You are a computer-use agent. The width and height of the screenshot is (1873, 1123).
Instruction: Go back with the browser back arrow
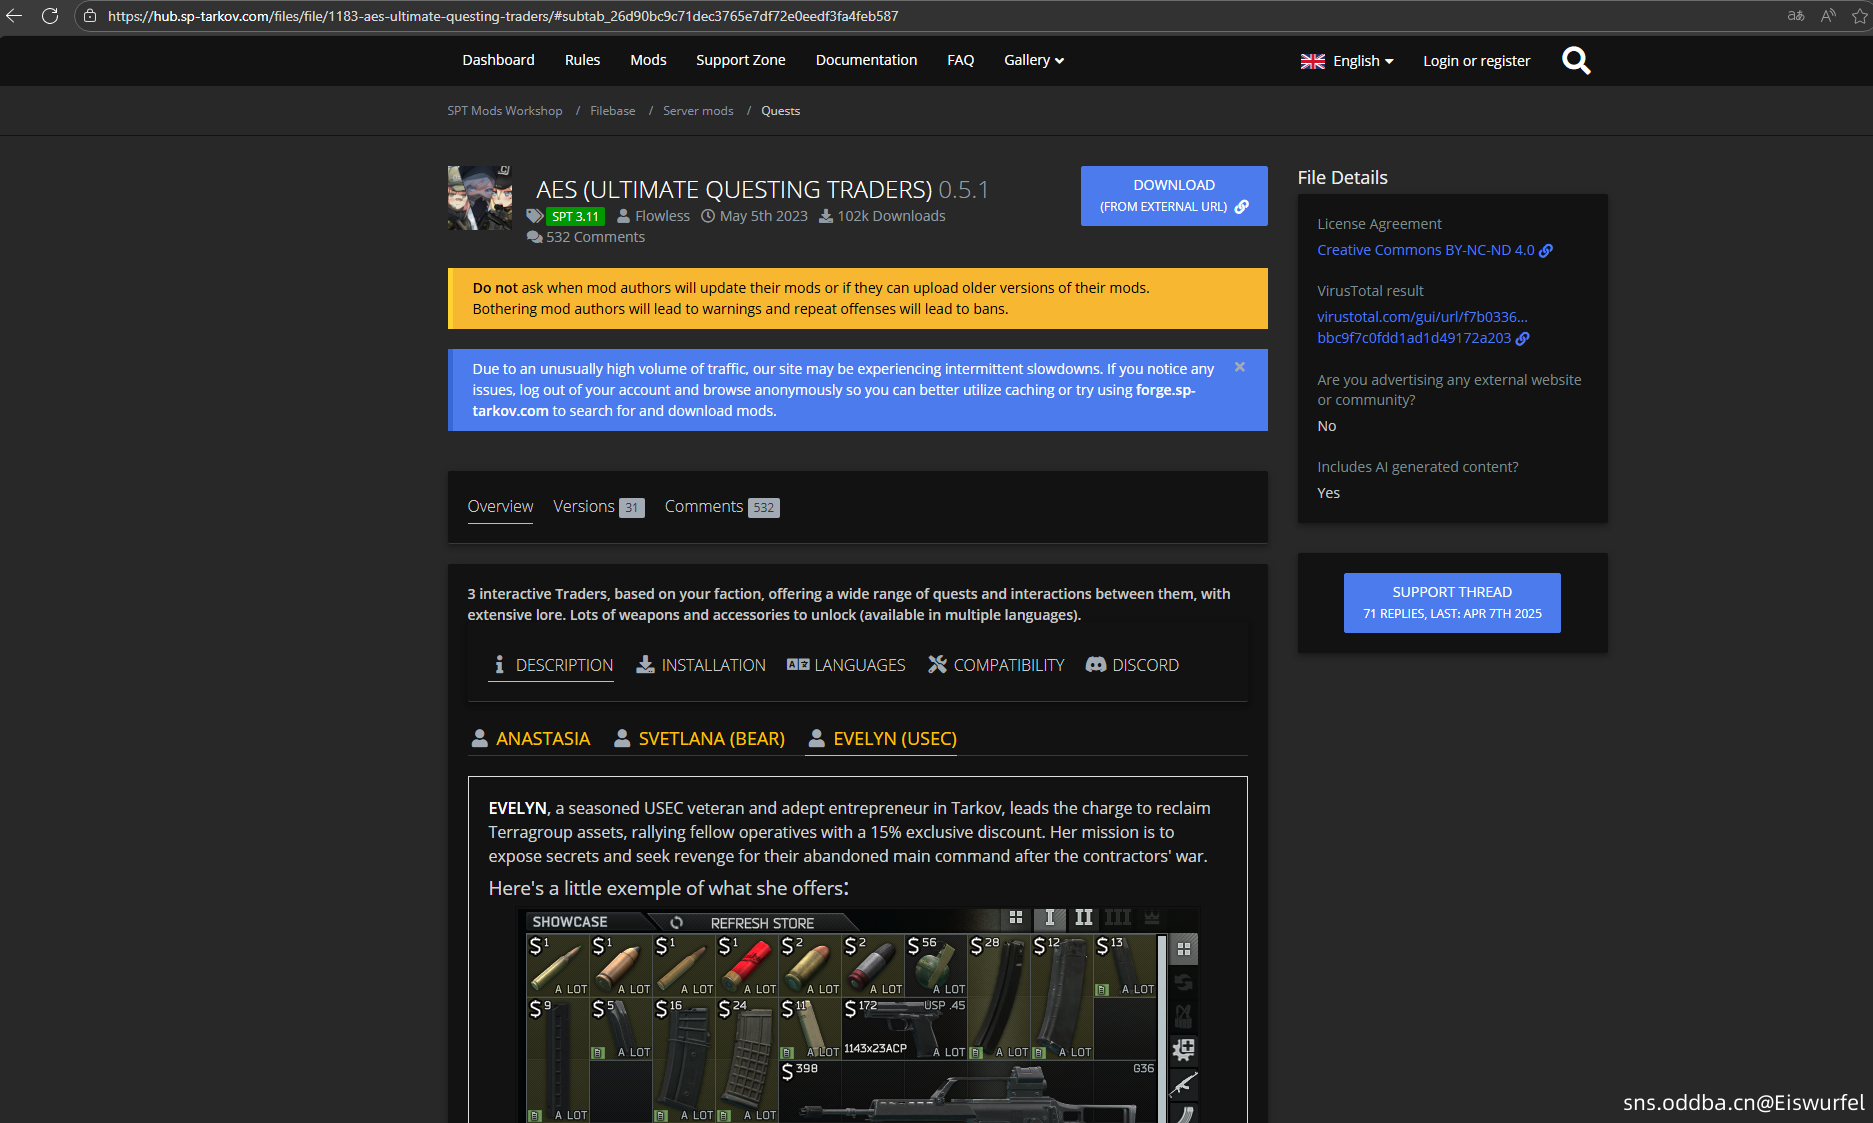tap(14, 16)
